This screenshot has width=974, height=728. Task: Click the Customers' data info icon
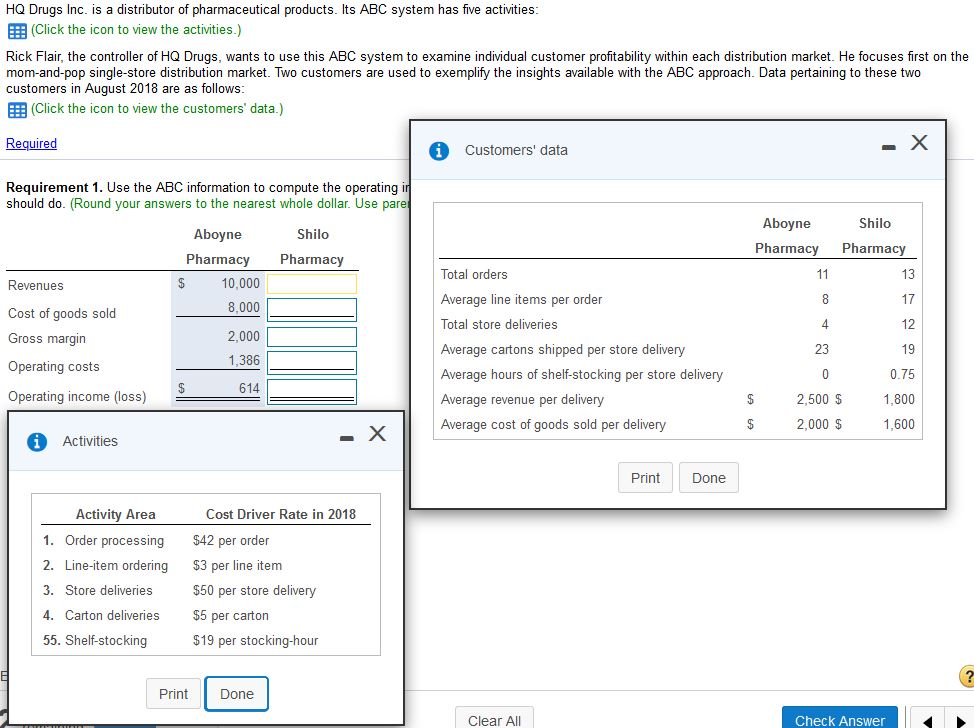[x=439, y=150]
